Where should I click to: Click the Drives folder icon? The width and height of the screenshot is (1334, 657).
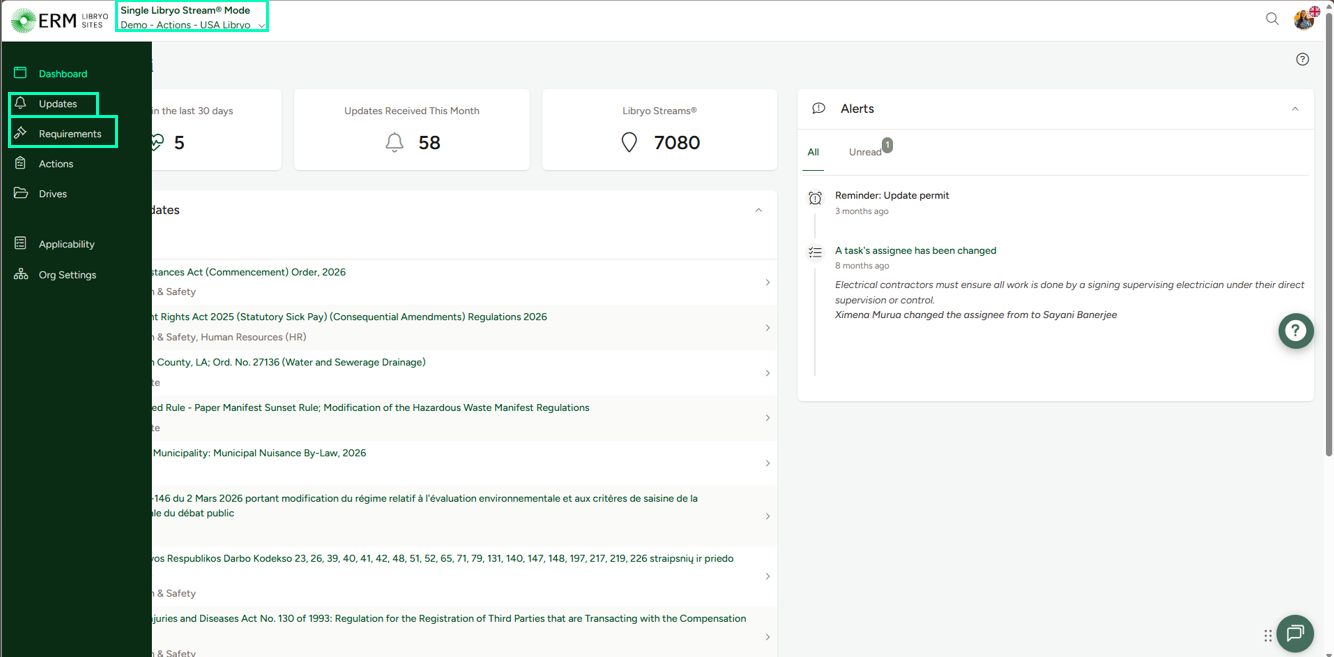(20, 193)
